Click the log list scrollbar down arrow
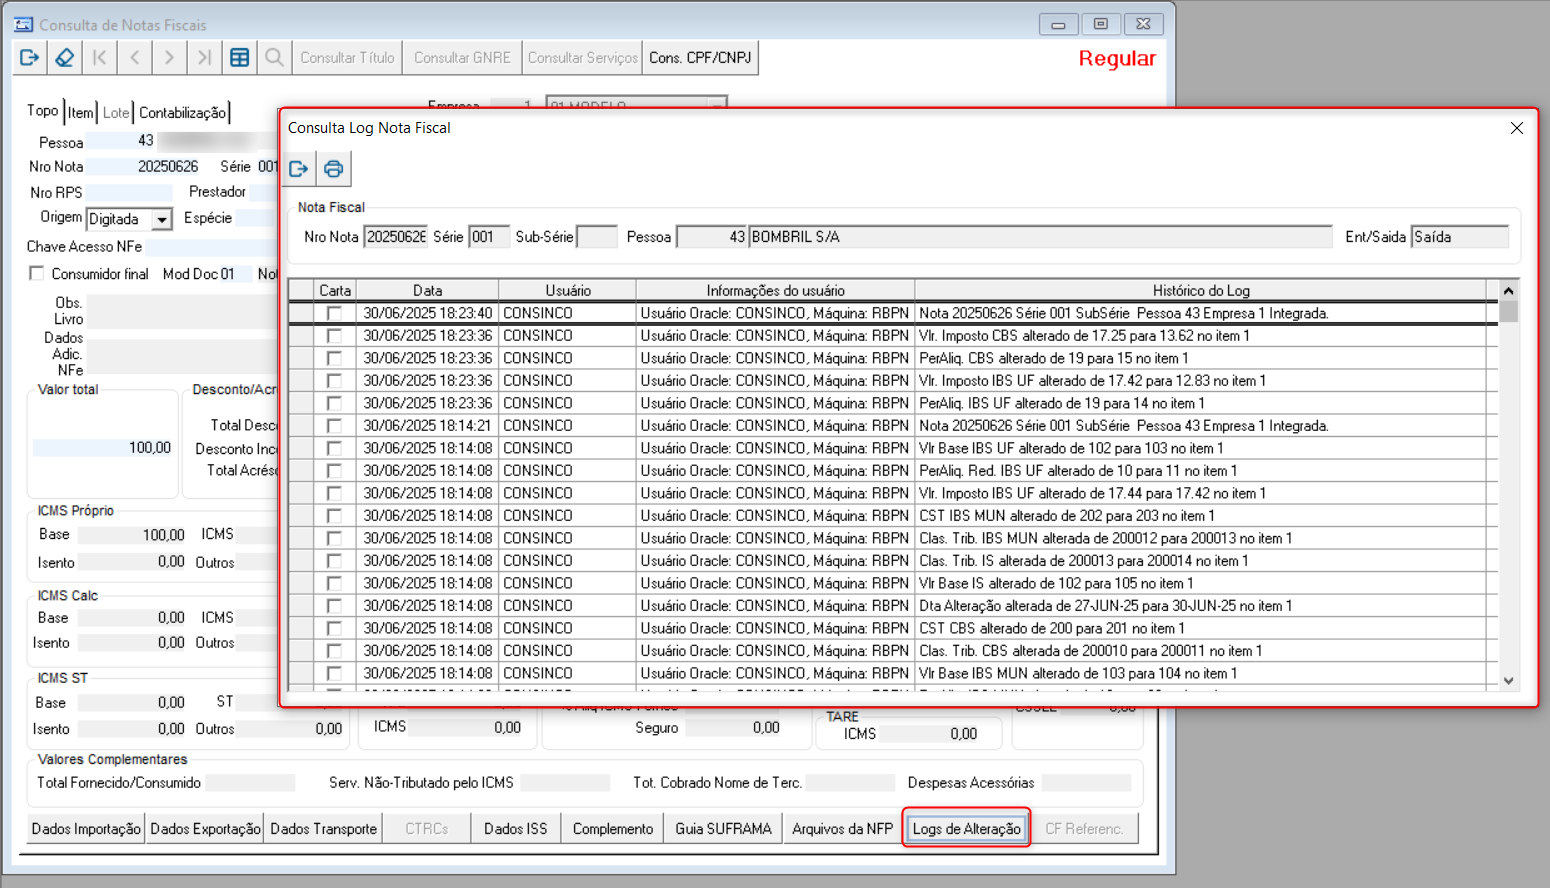1550x888 pixels. [1508, 680]
